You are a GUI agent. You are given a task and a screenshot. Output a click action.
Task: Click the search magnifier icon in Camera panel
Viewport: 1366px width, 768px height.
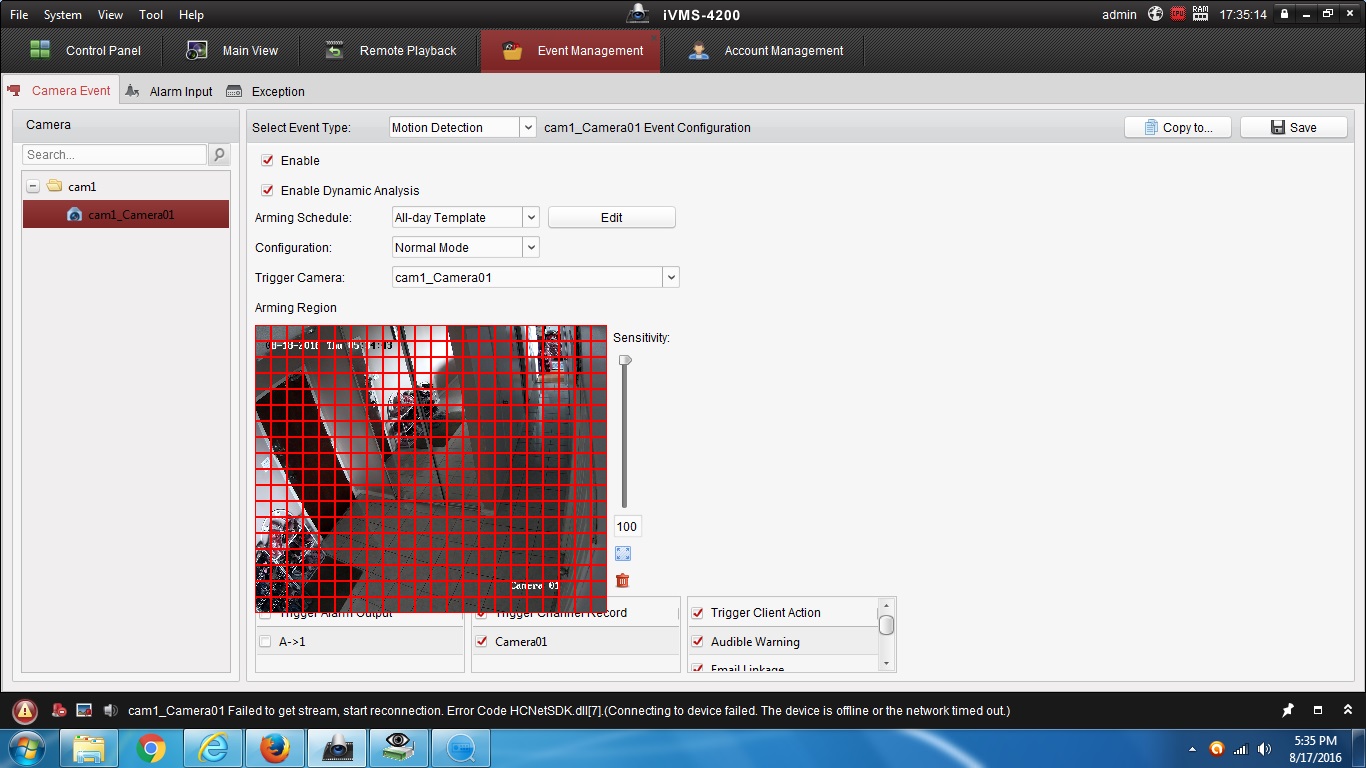point(219,155)
